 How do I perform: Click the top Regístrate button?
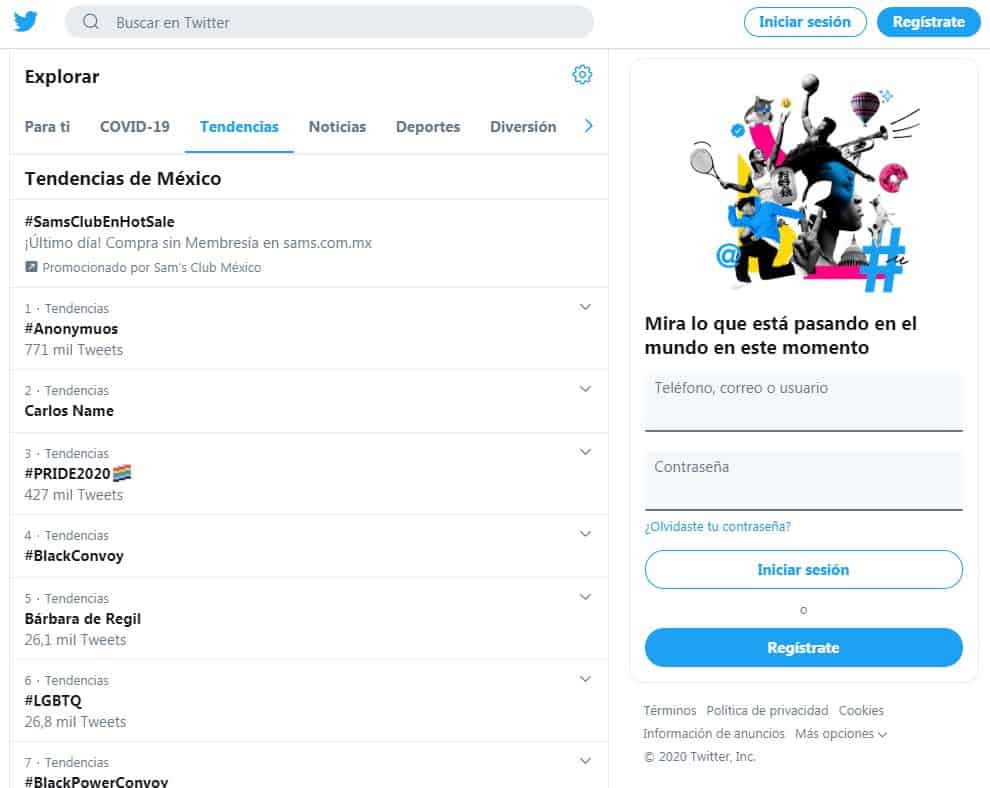[928, 22]
